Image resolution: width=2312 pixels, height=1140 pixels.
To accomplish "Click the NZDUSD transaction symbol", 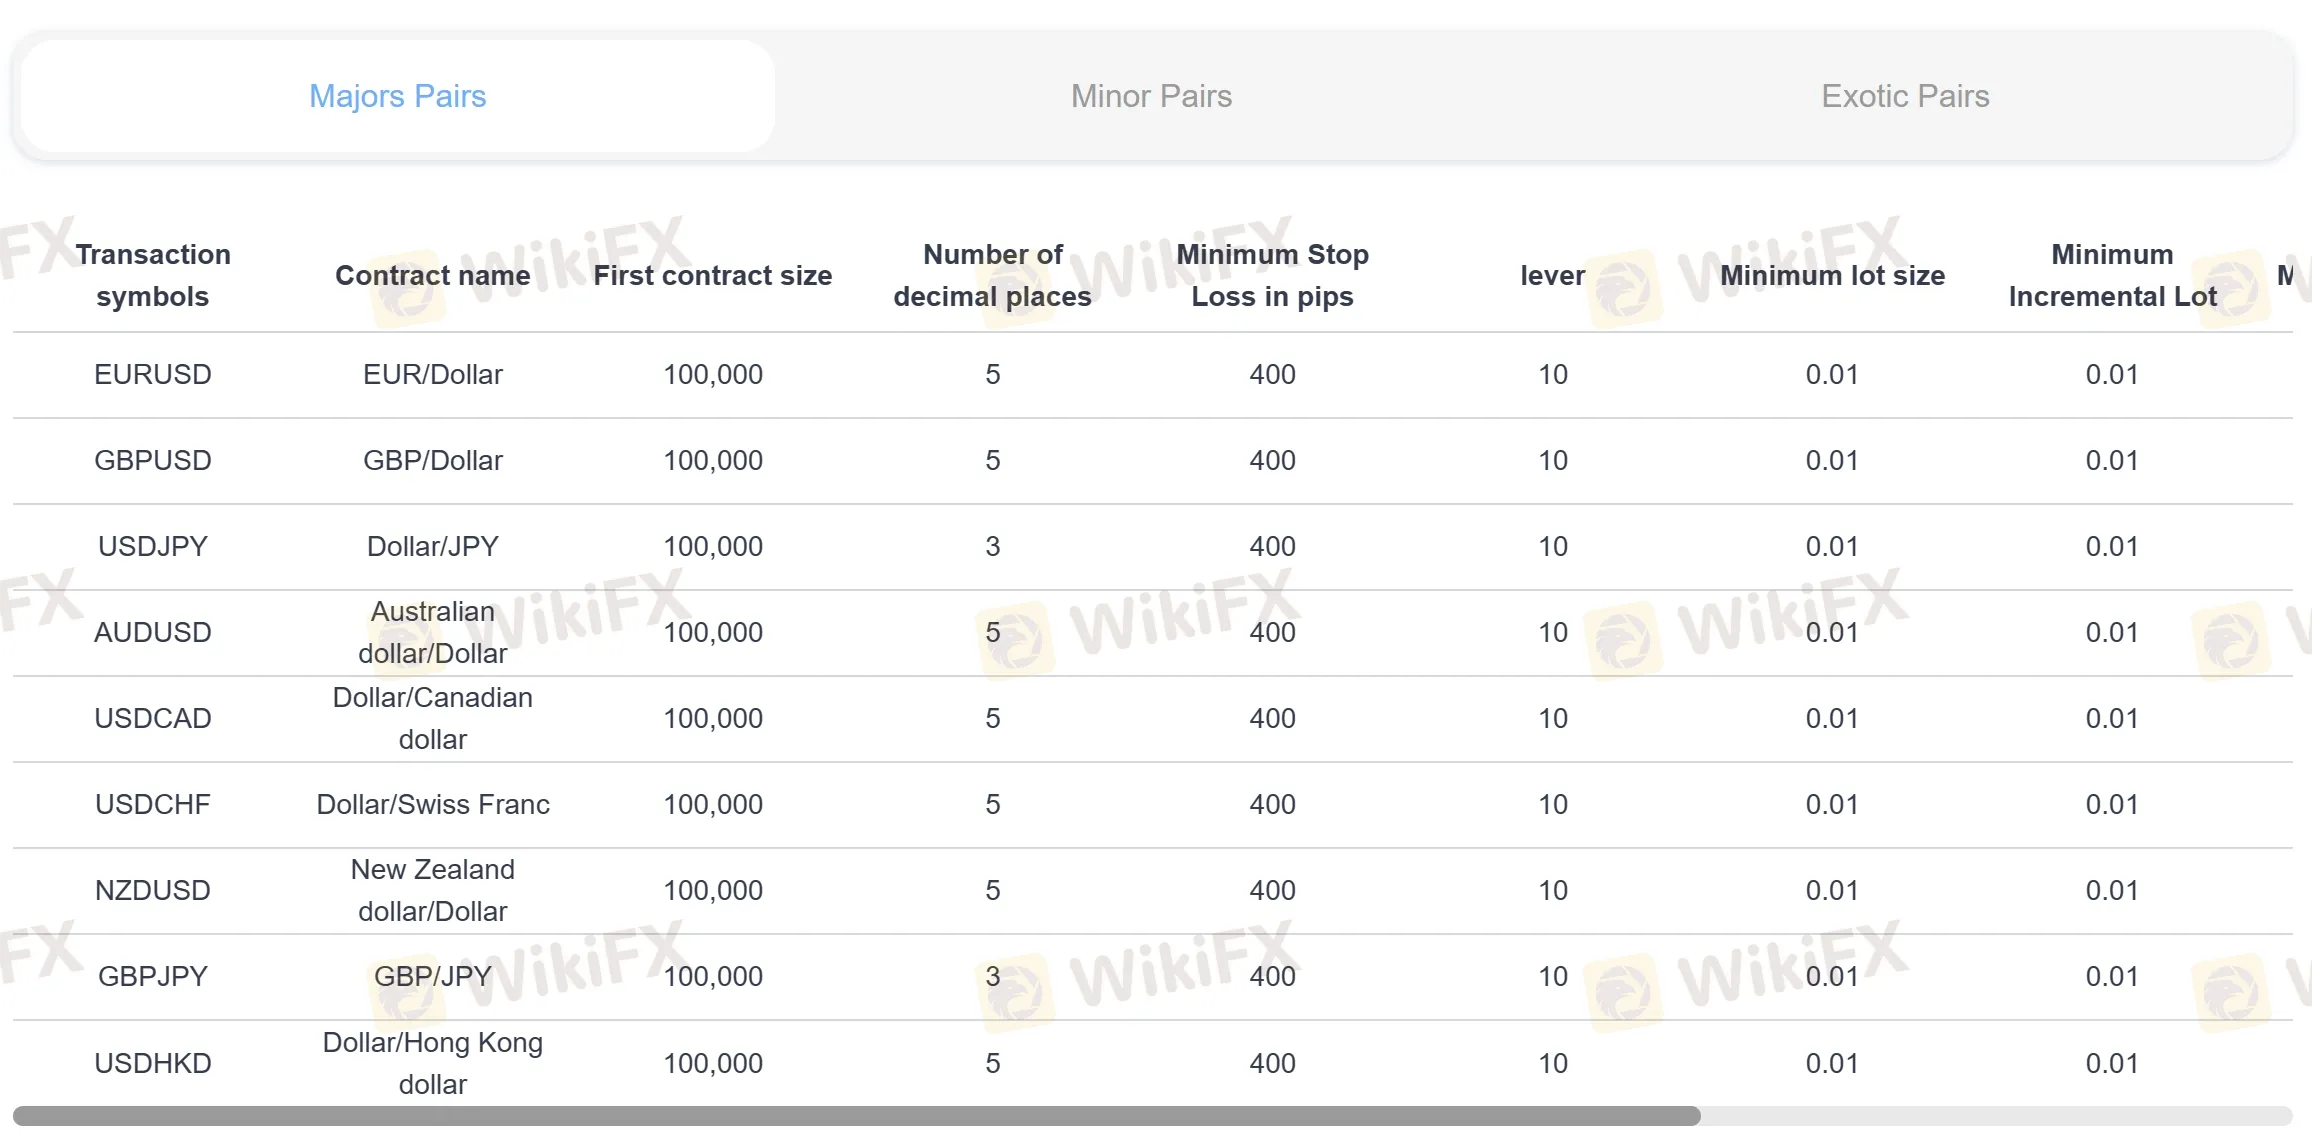I will (153, 889).
